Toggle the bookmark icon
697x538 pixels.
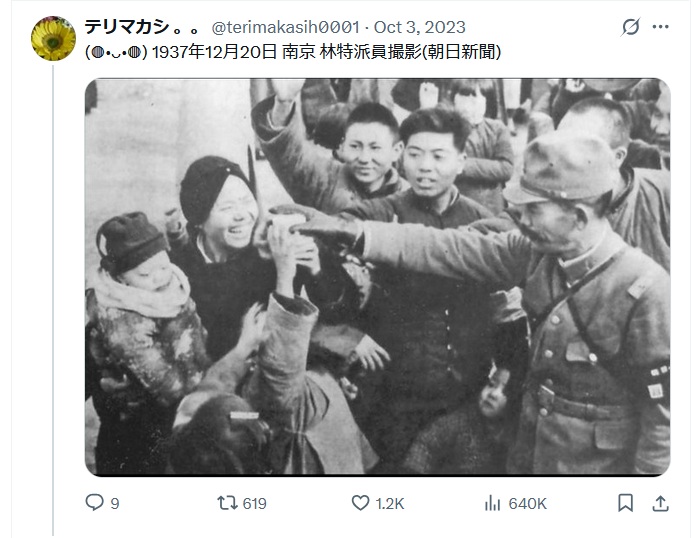(625, 503)
